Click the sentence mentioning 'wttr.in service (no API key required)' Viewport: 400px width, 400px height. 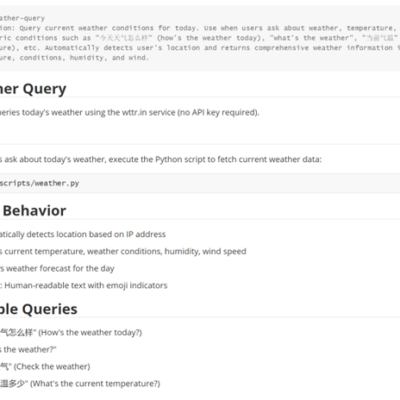130,113
